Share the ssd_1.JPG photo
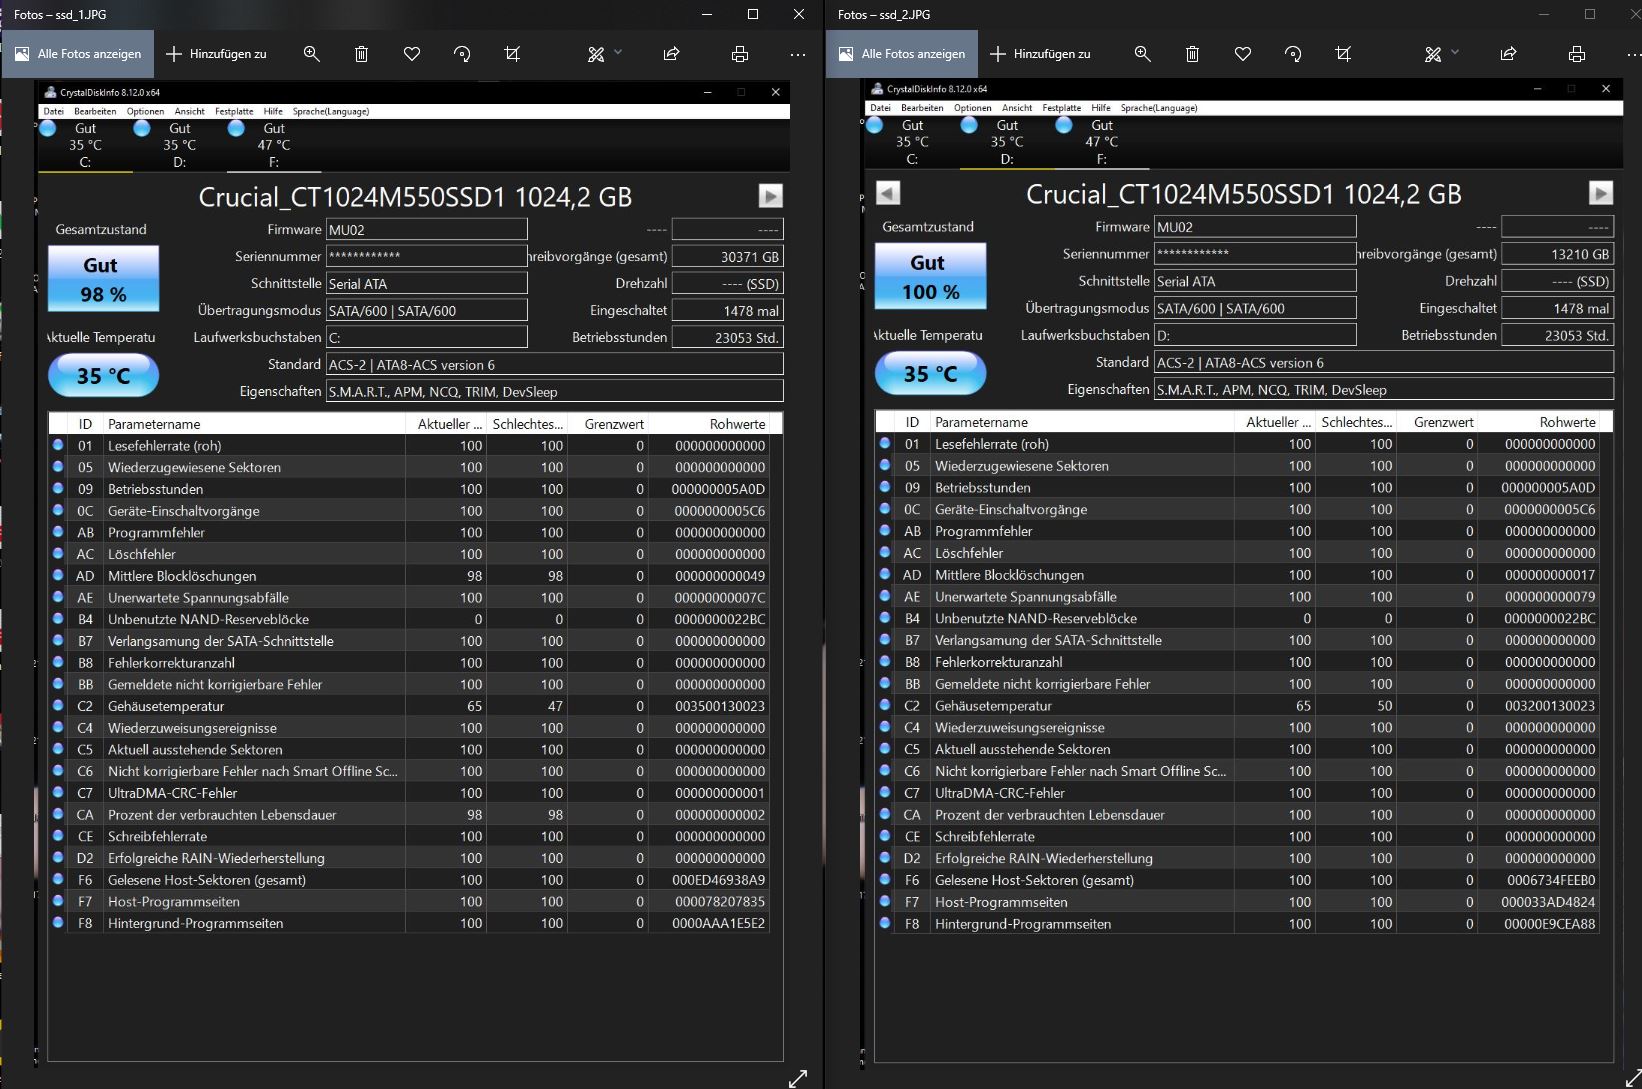The image size is (1642, 1089). [x=671, y=54]
